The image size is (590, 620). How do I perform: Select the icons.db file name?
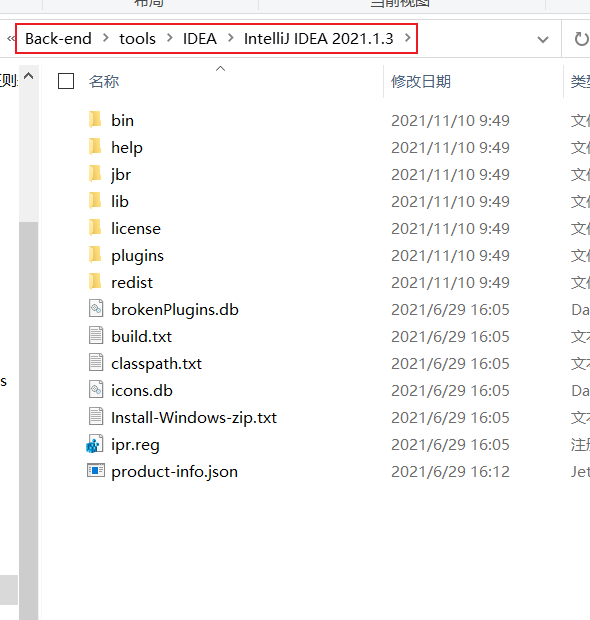pyautogui.click(x=142, y=390)
